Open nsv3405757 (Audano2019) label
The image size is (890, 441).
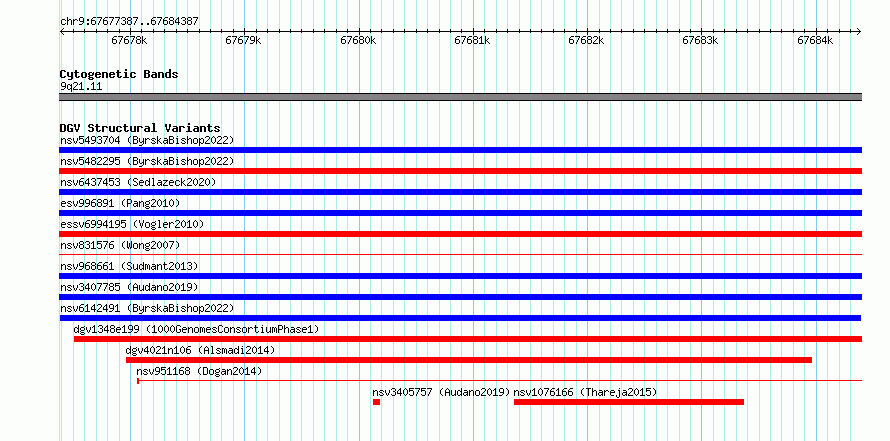click(x=442, y=392)
